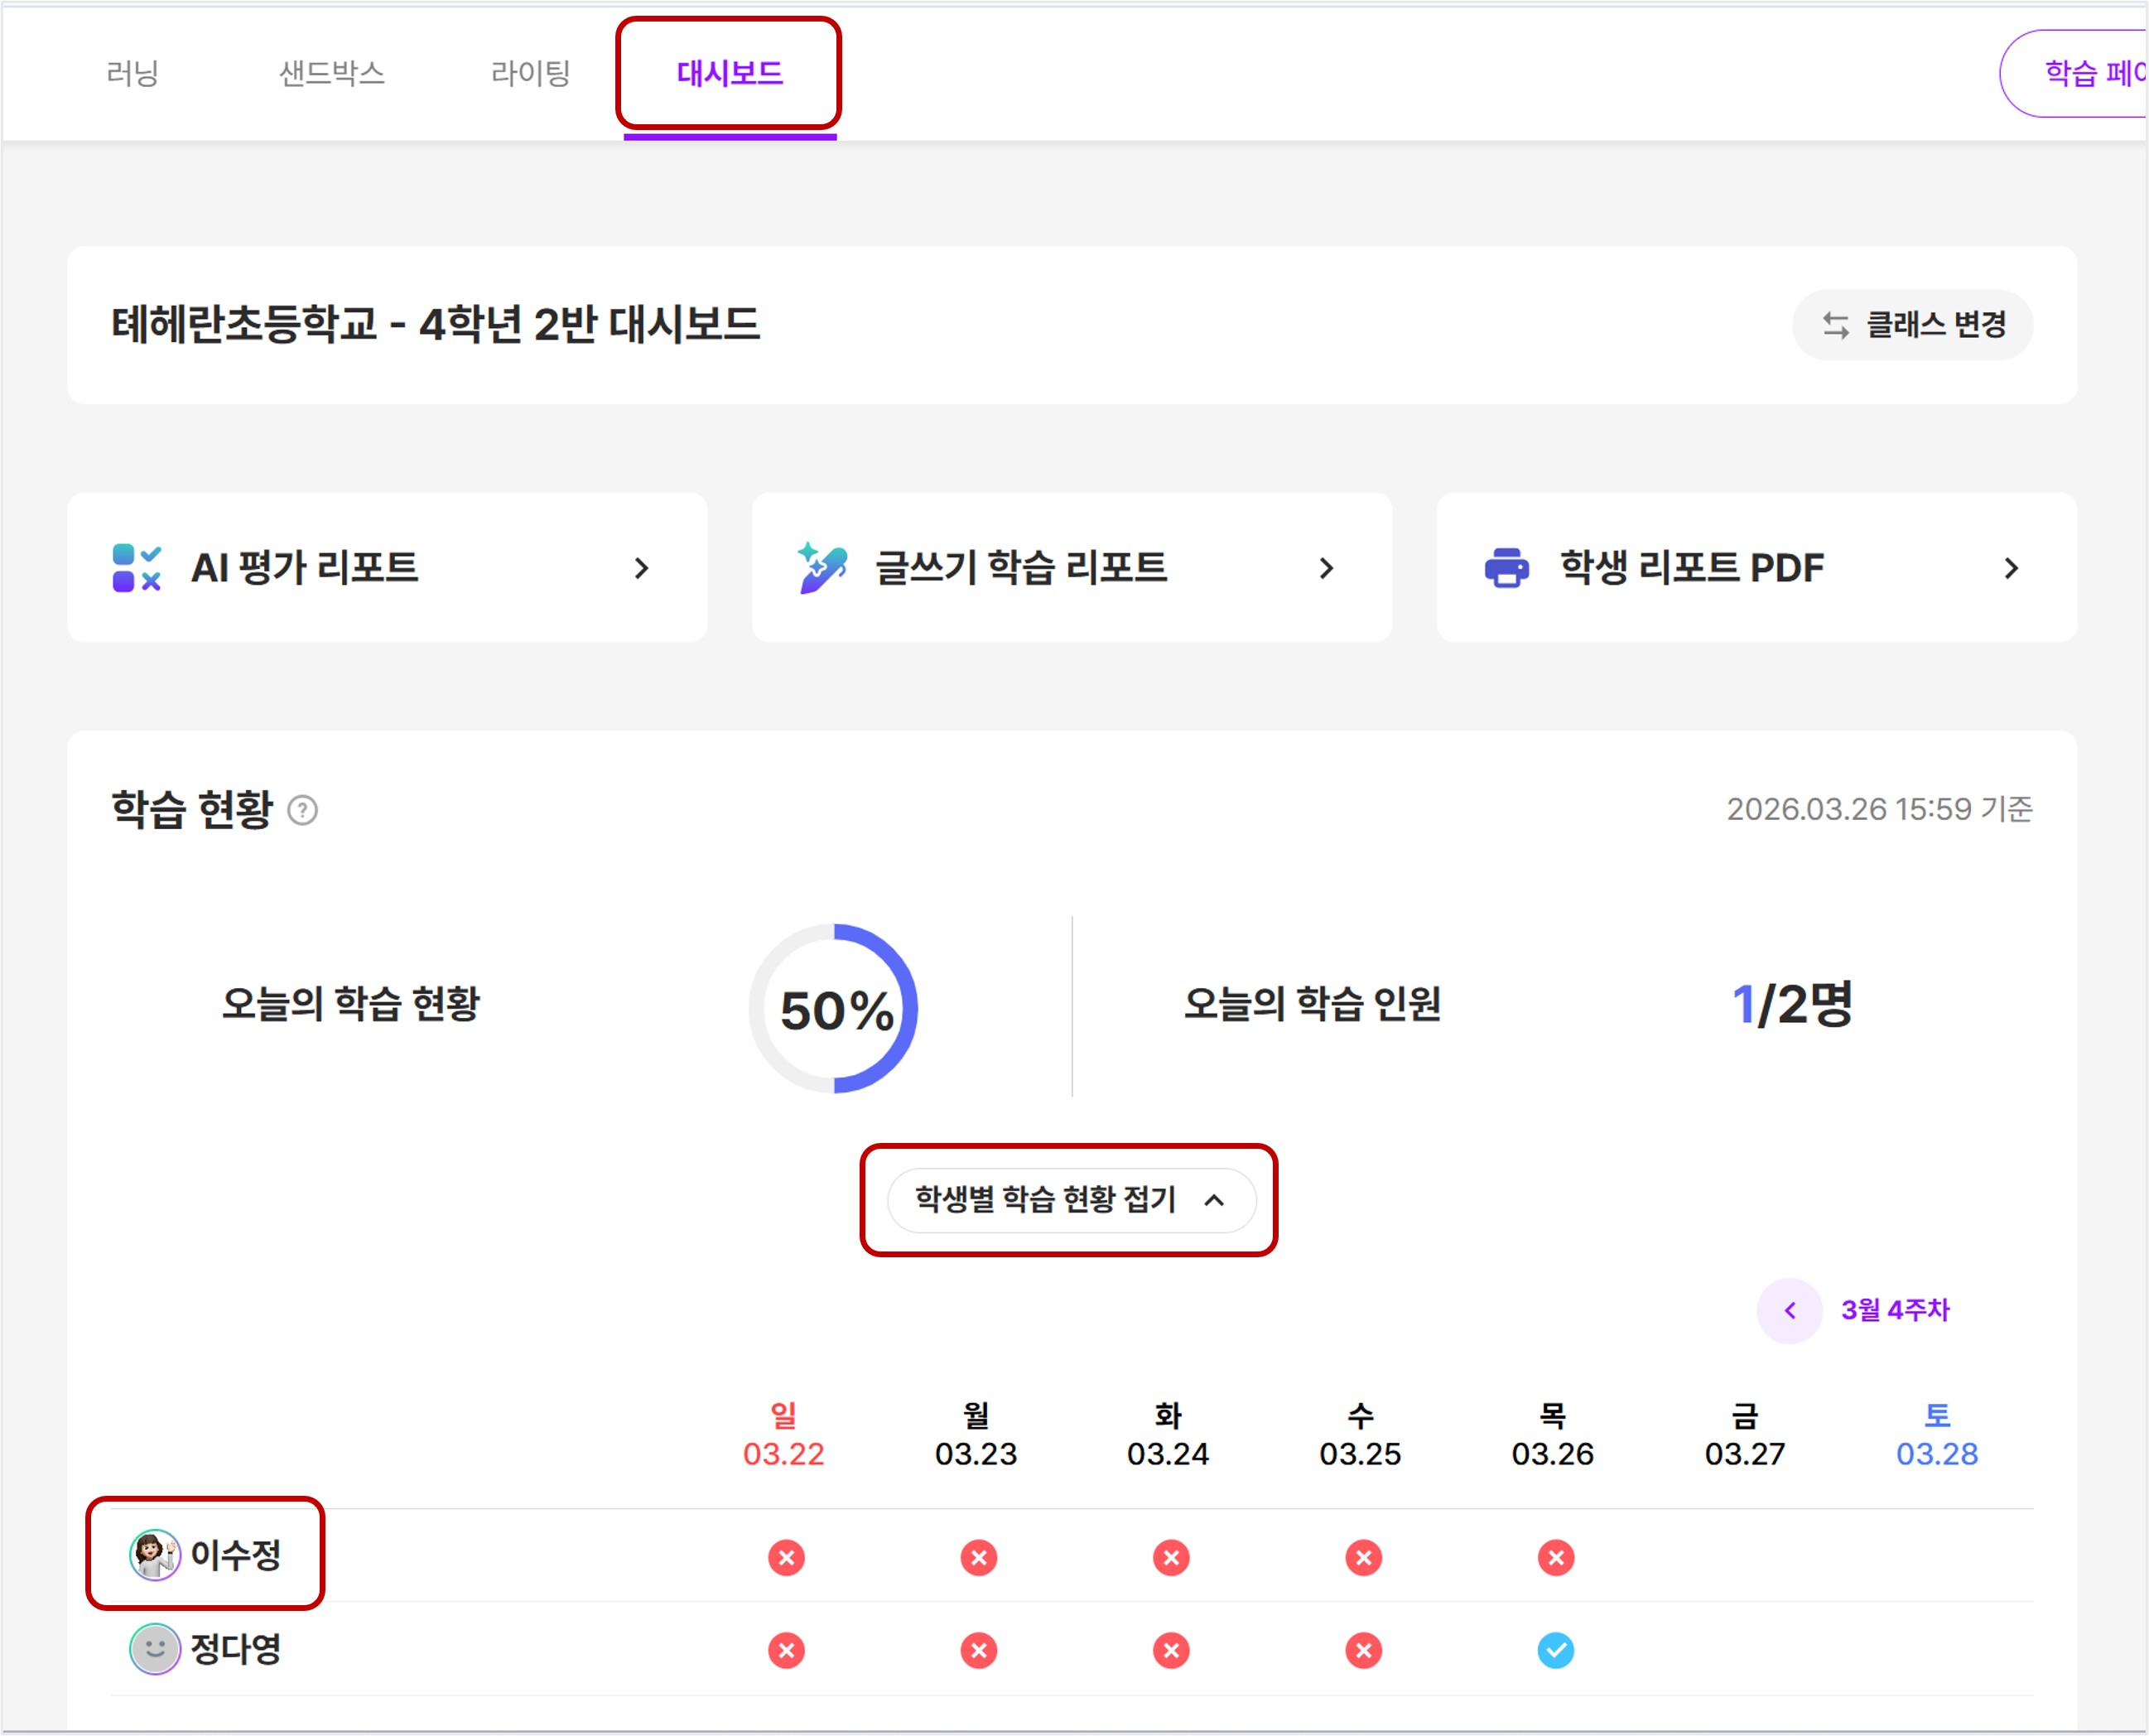The height and width of the screenshot is (1736, 2149).
Task: Click the 월 03.23 column header
Action: coord(976,1434)
